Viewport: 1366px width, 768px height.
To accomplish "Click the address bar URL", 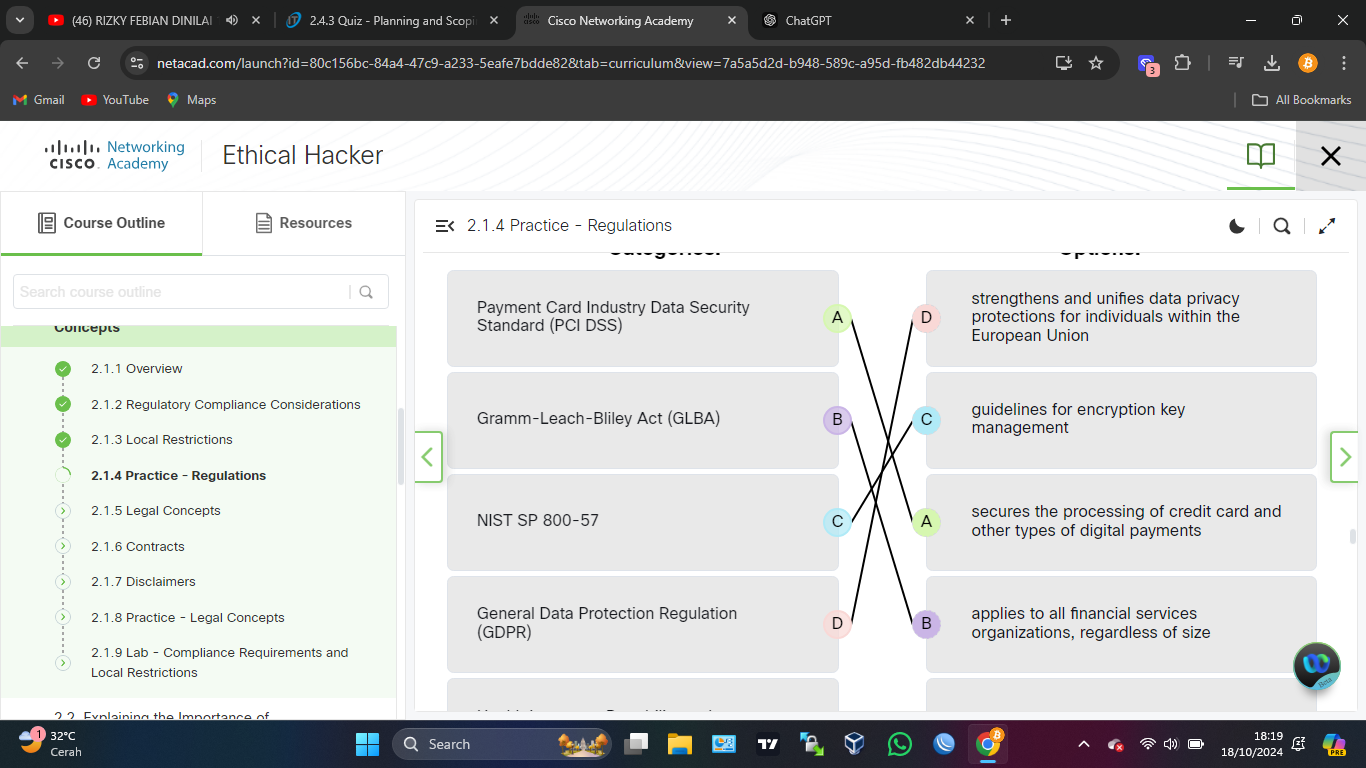I will 571,63.
